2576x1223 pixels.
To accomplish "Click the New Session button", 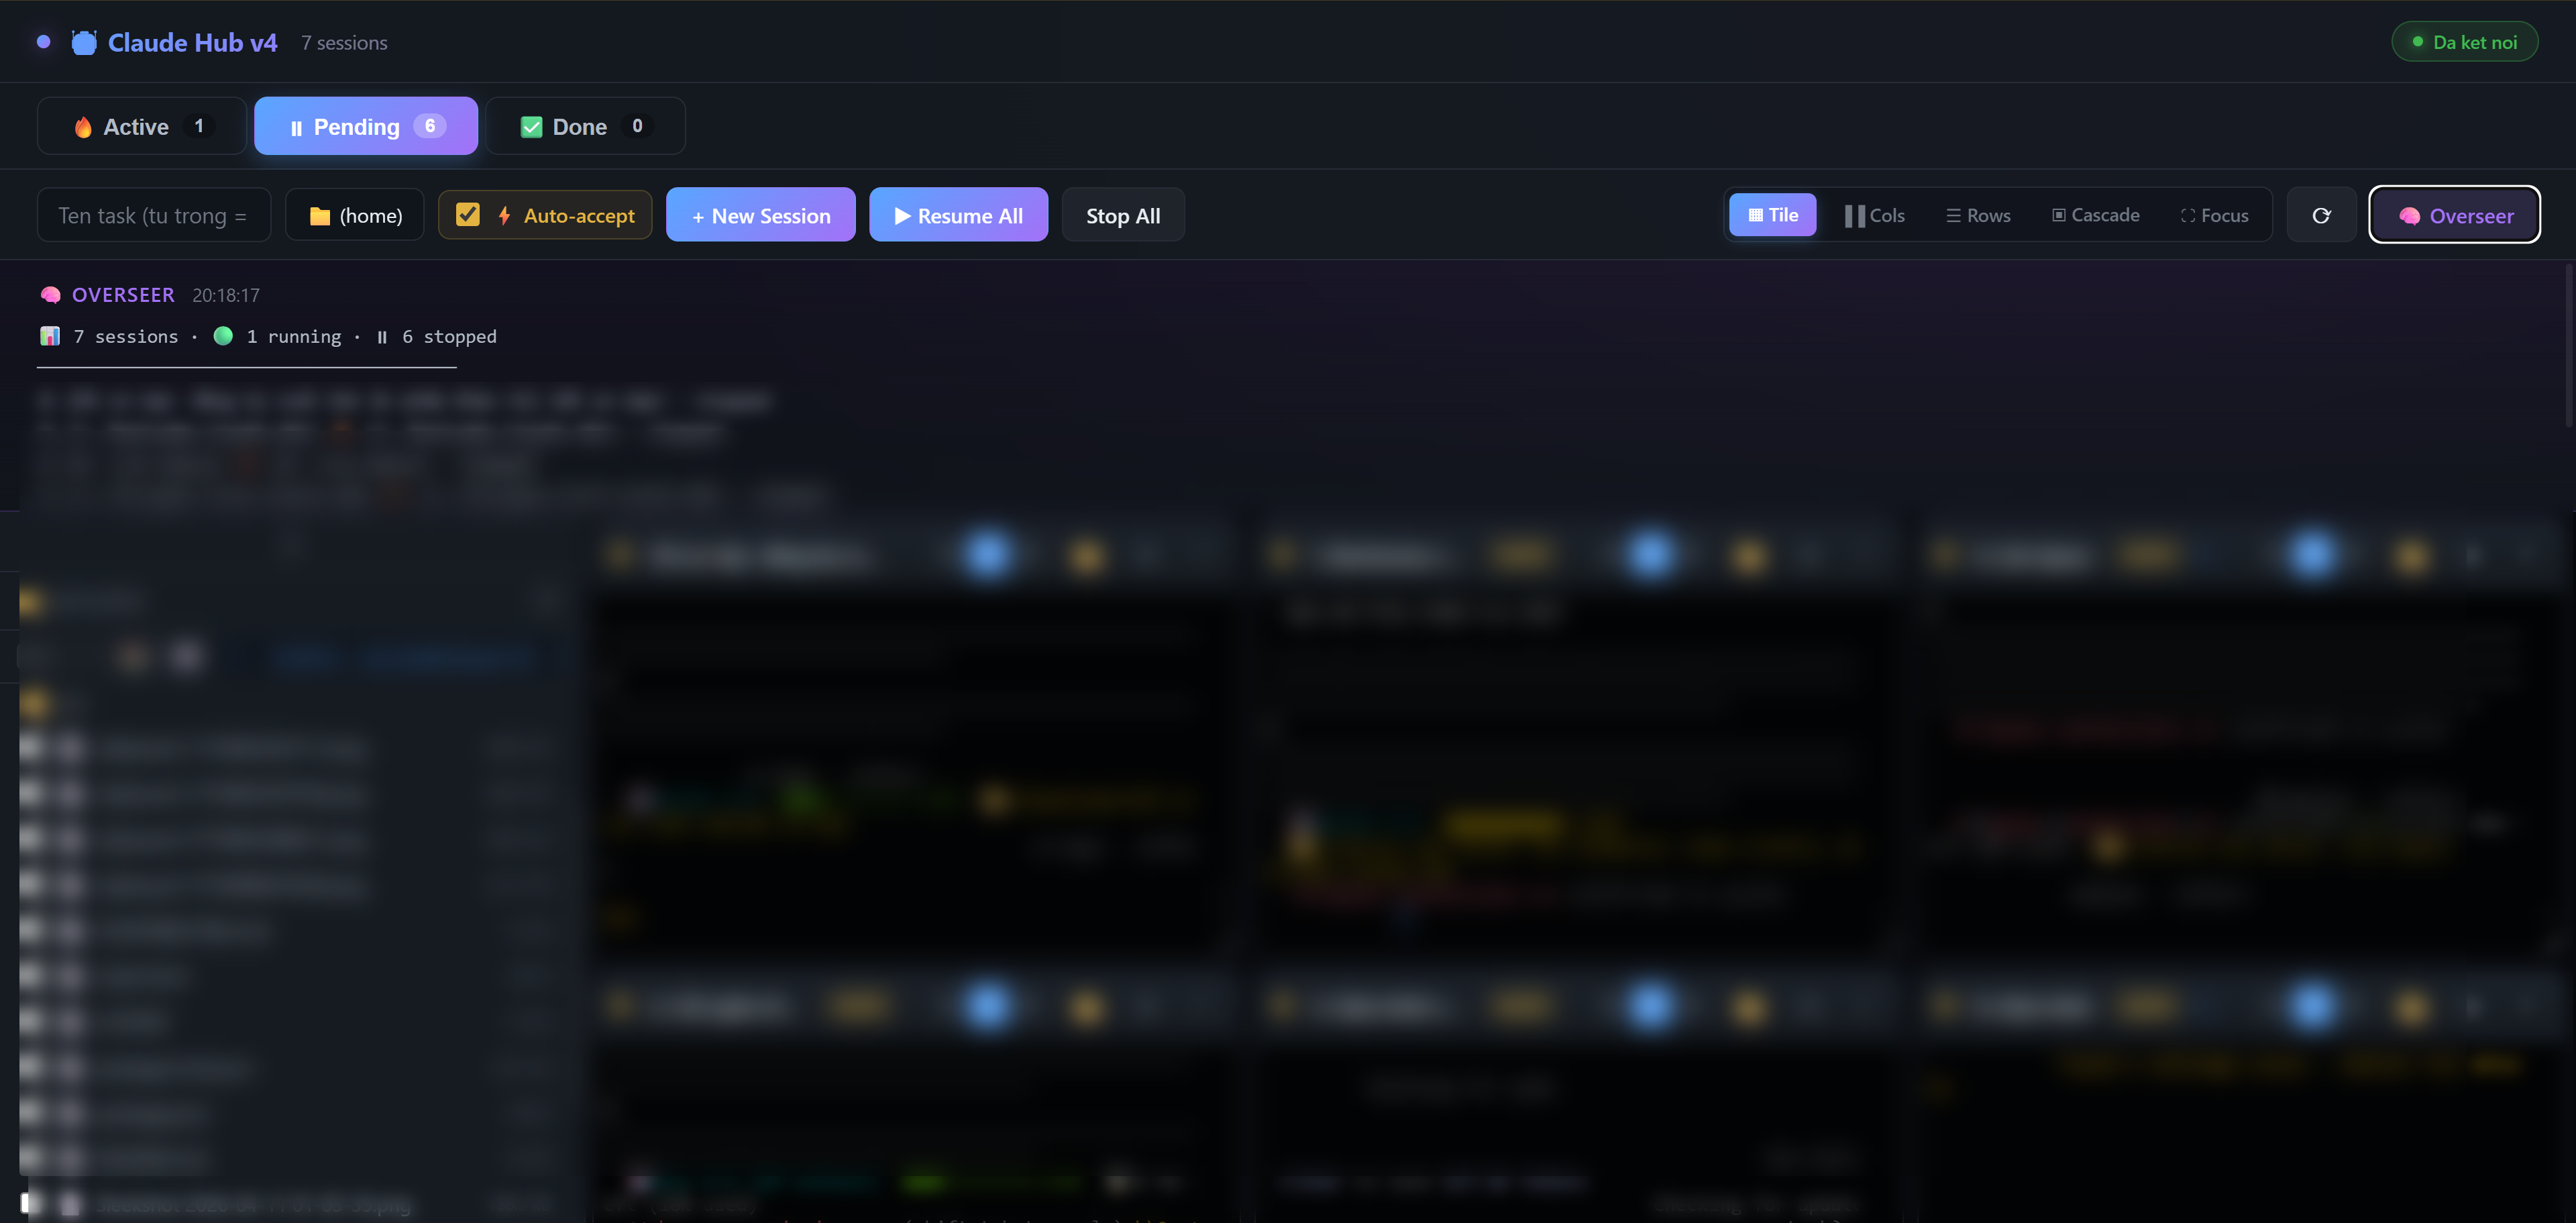I will coord(760,215).
